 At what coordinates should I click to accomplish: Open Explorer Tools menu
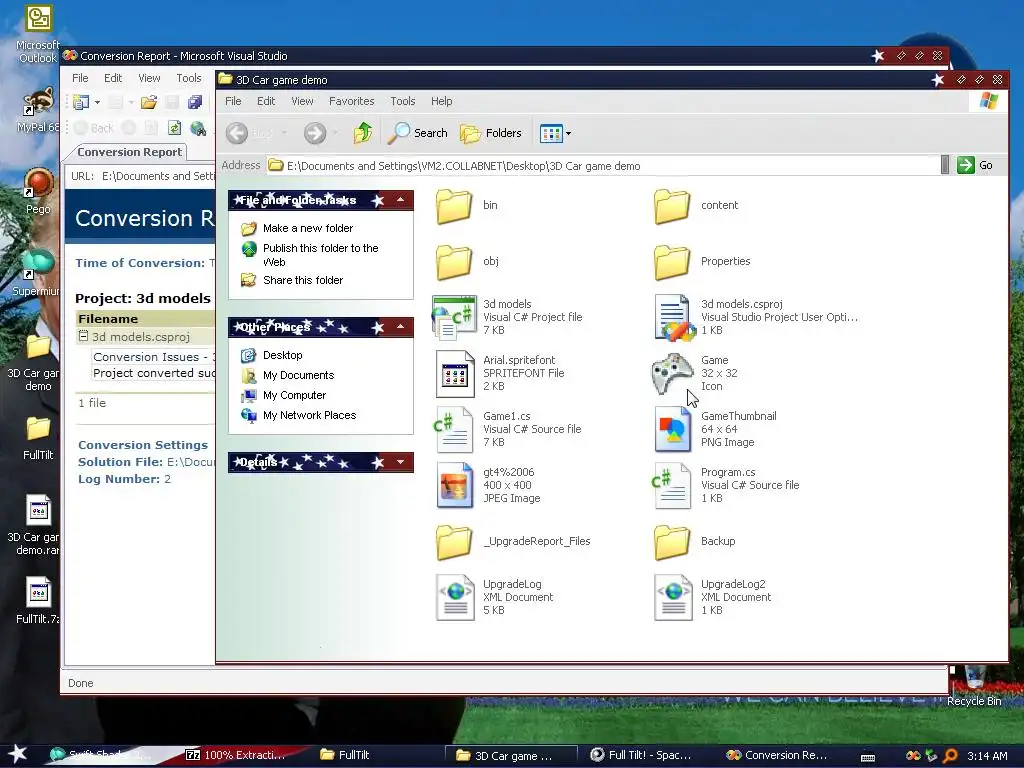(403, 101)
